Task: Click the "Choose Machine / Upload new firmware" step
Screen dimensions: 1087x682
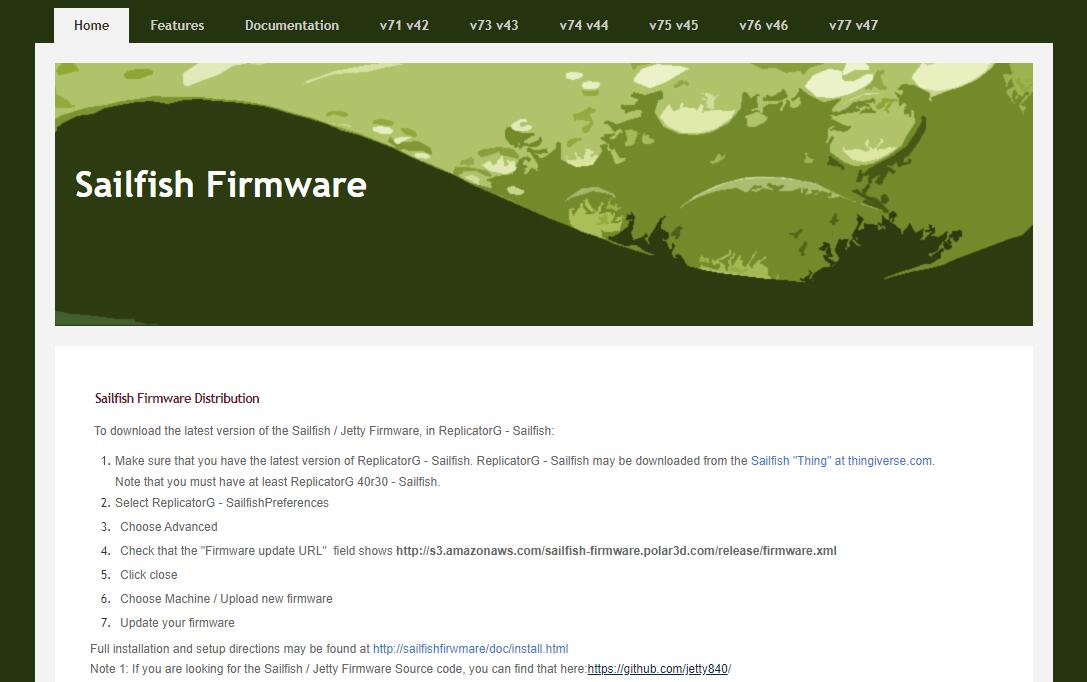Action: pyautogui.click(x=226, y=599)
